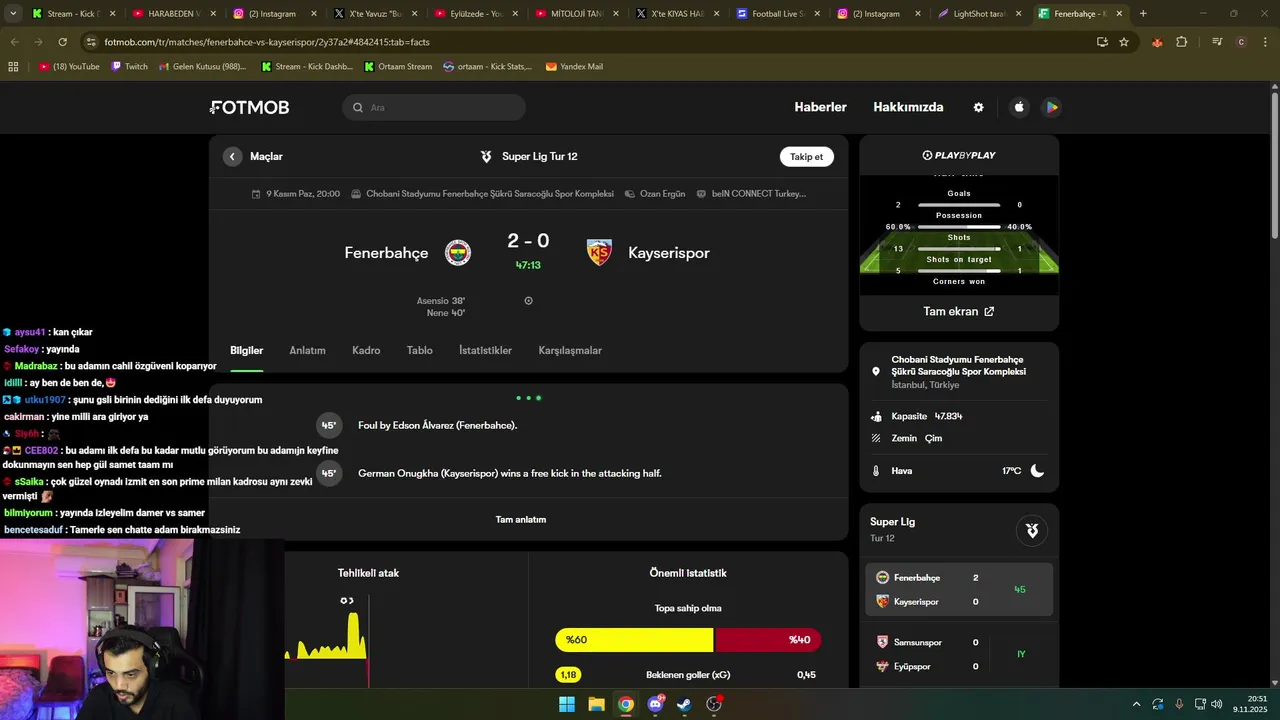The width and height of the screenshot is (1280, 720).
Task: Click referee name Ozan Ergün
Action: (662, 194)
